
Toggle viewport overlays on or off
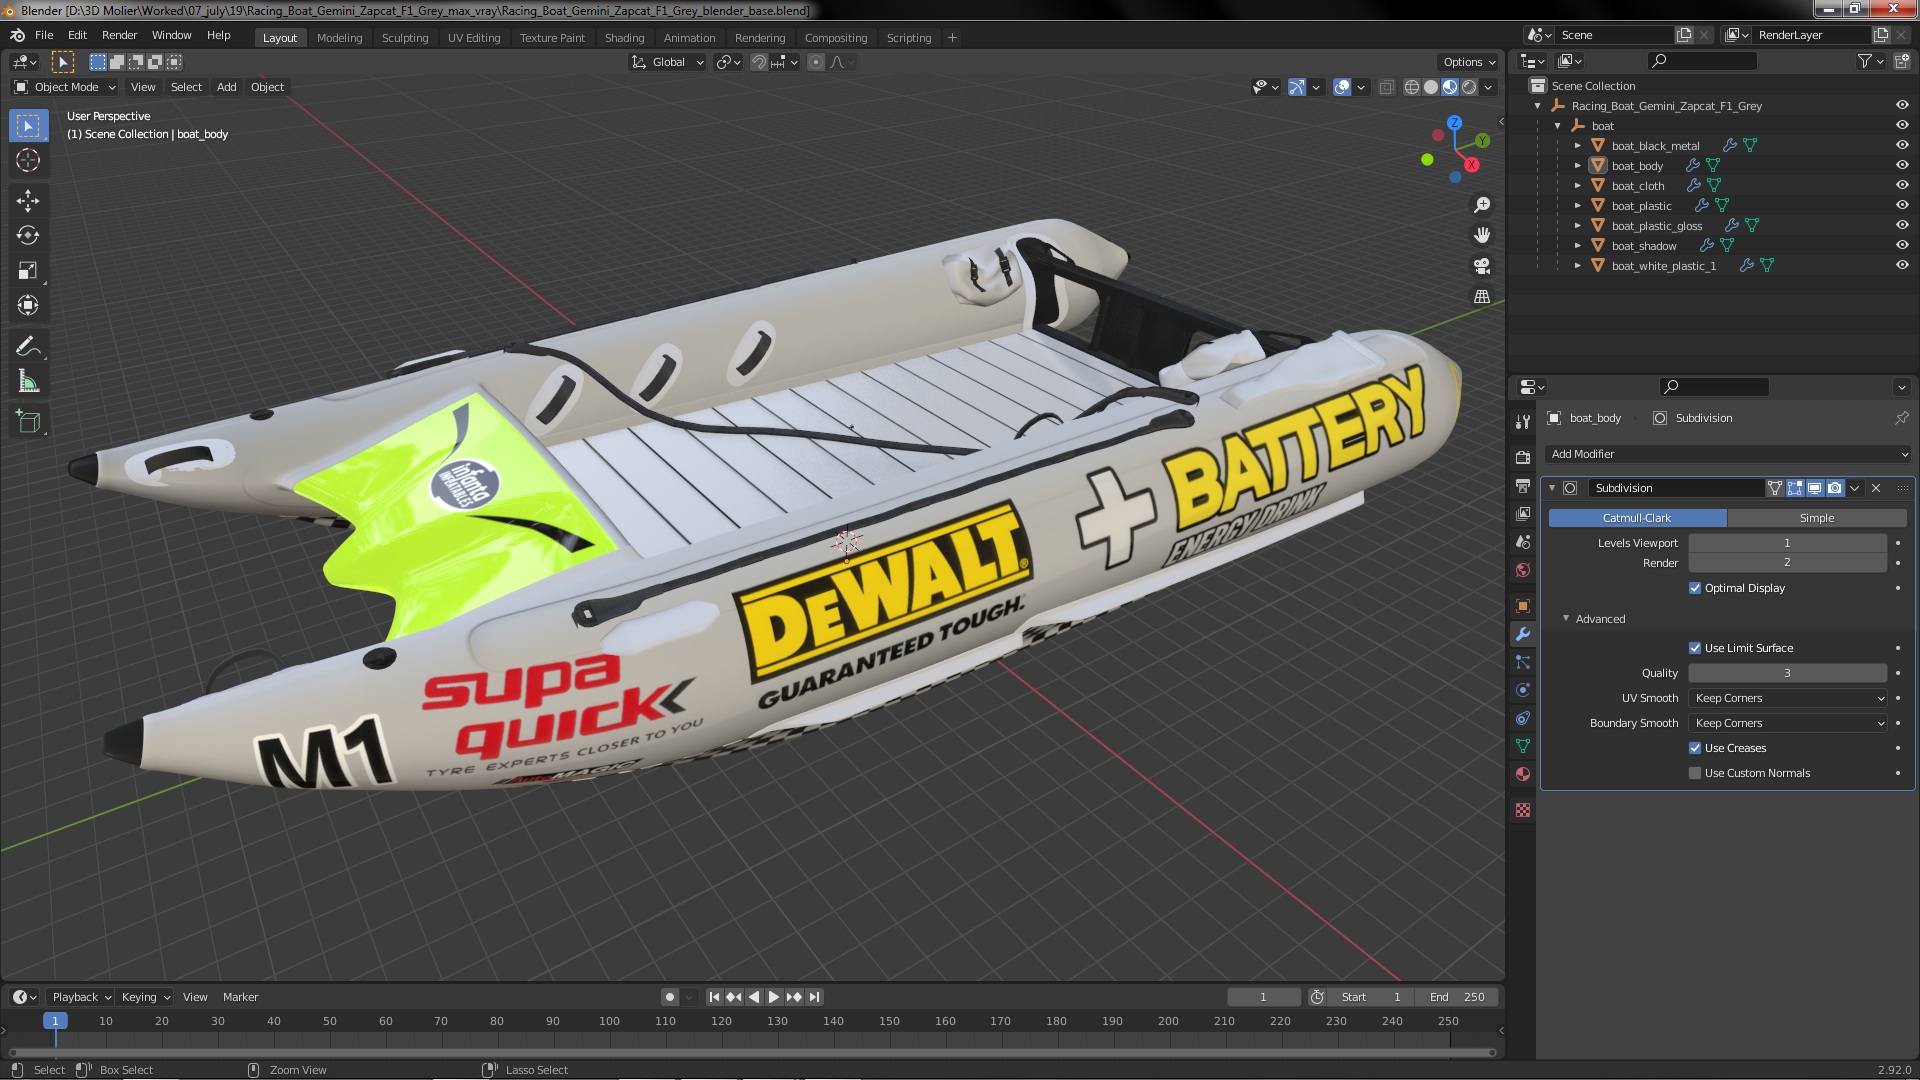pos(1342,88)
